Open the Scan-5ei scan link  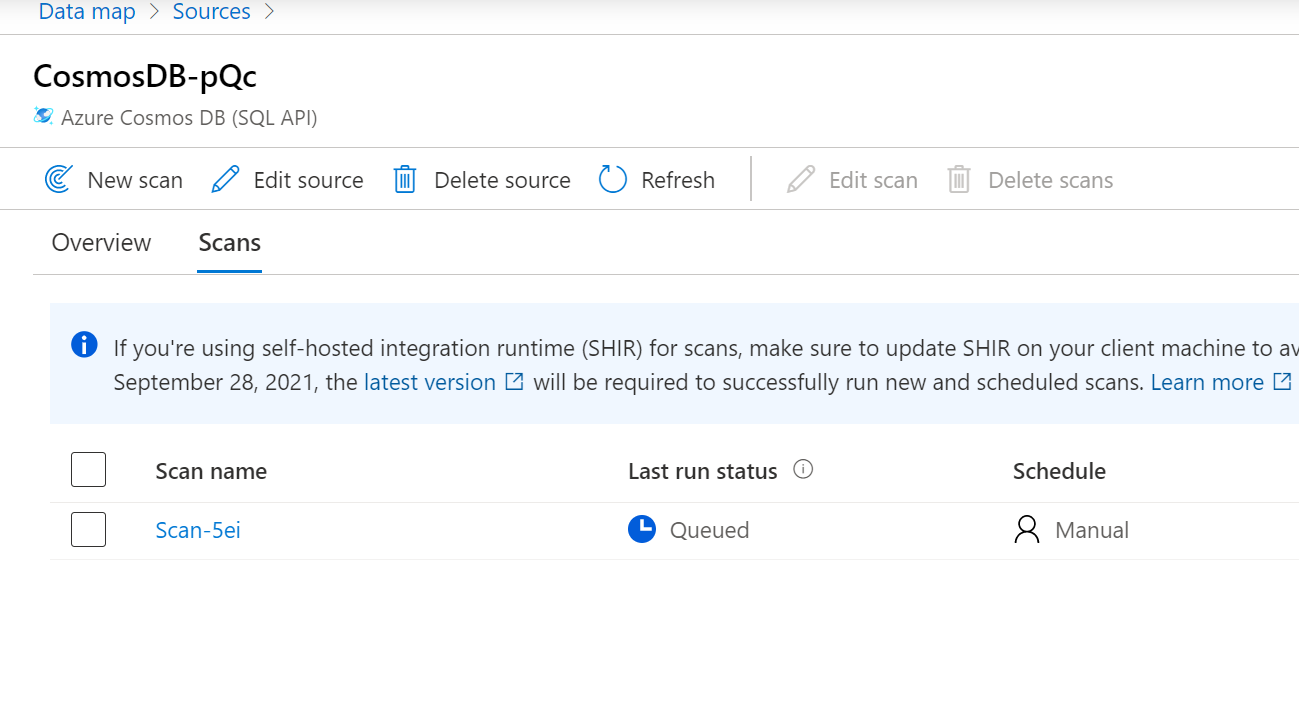[198, 530]
